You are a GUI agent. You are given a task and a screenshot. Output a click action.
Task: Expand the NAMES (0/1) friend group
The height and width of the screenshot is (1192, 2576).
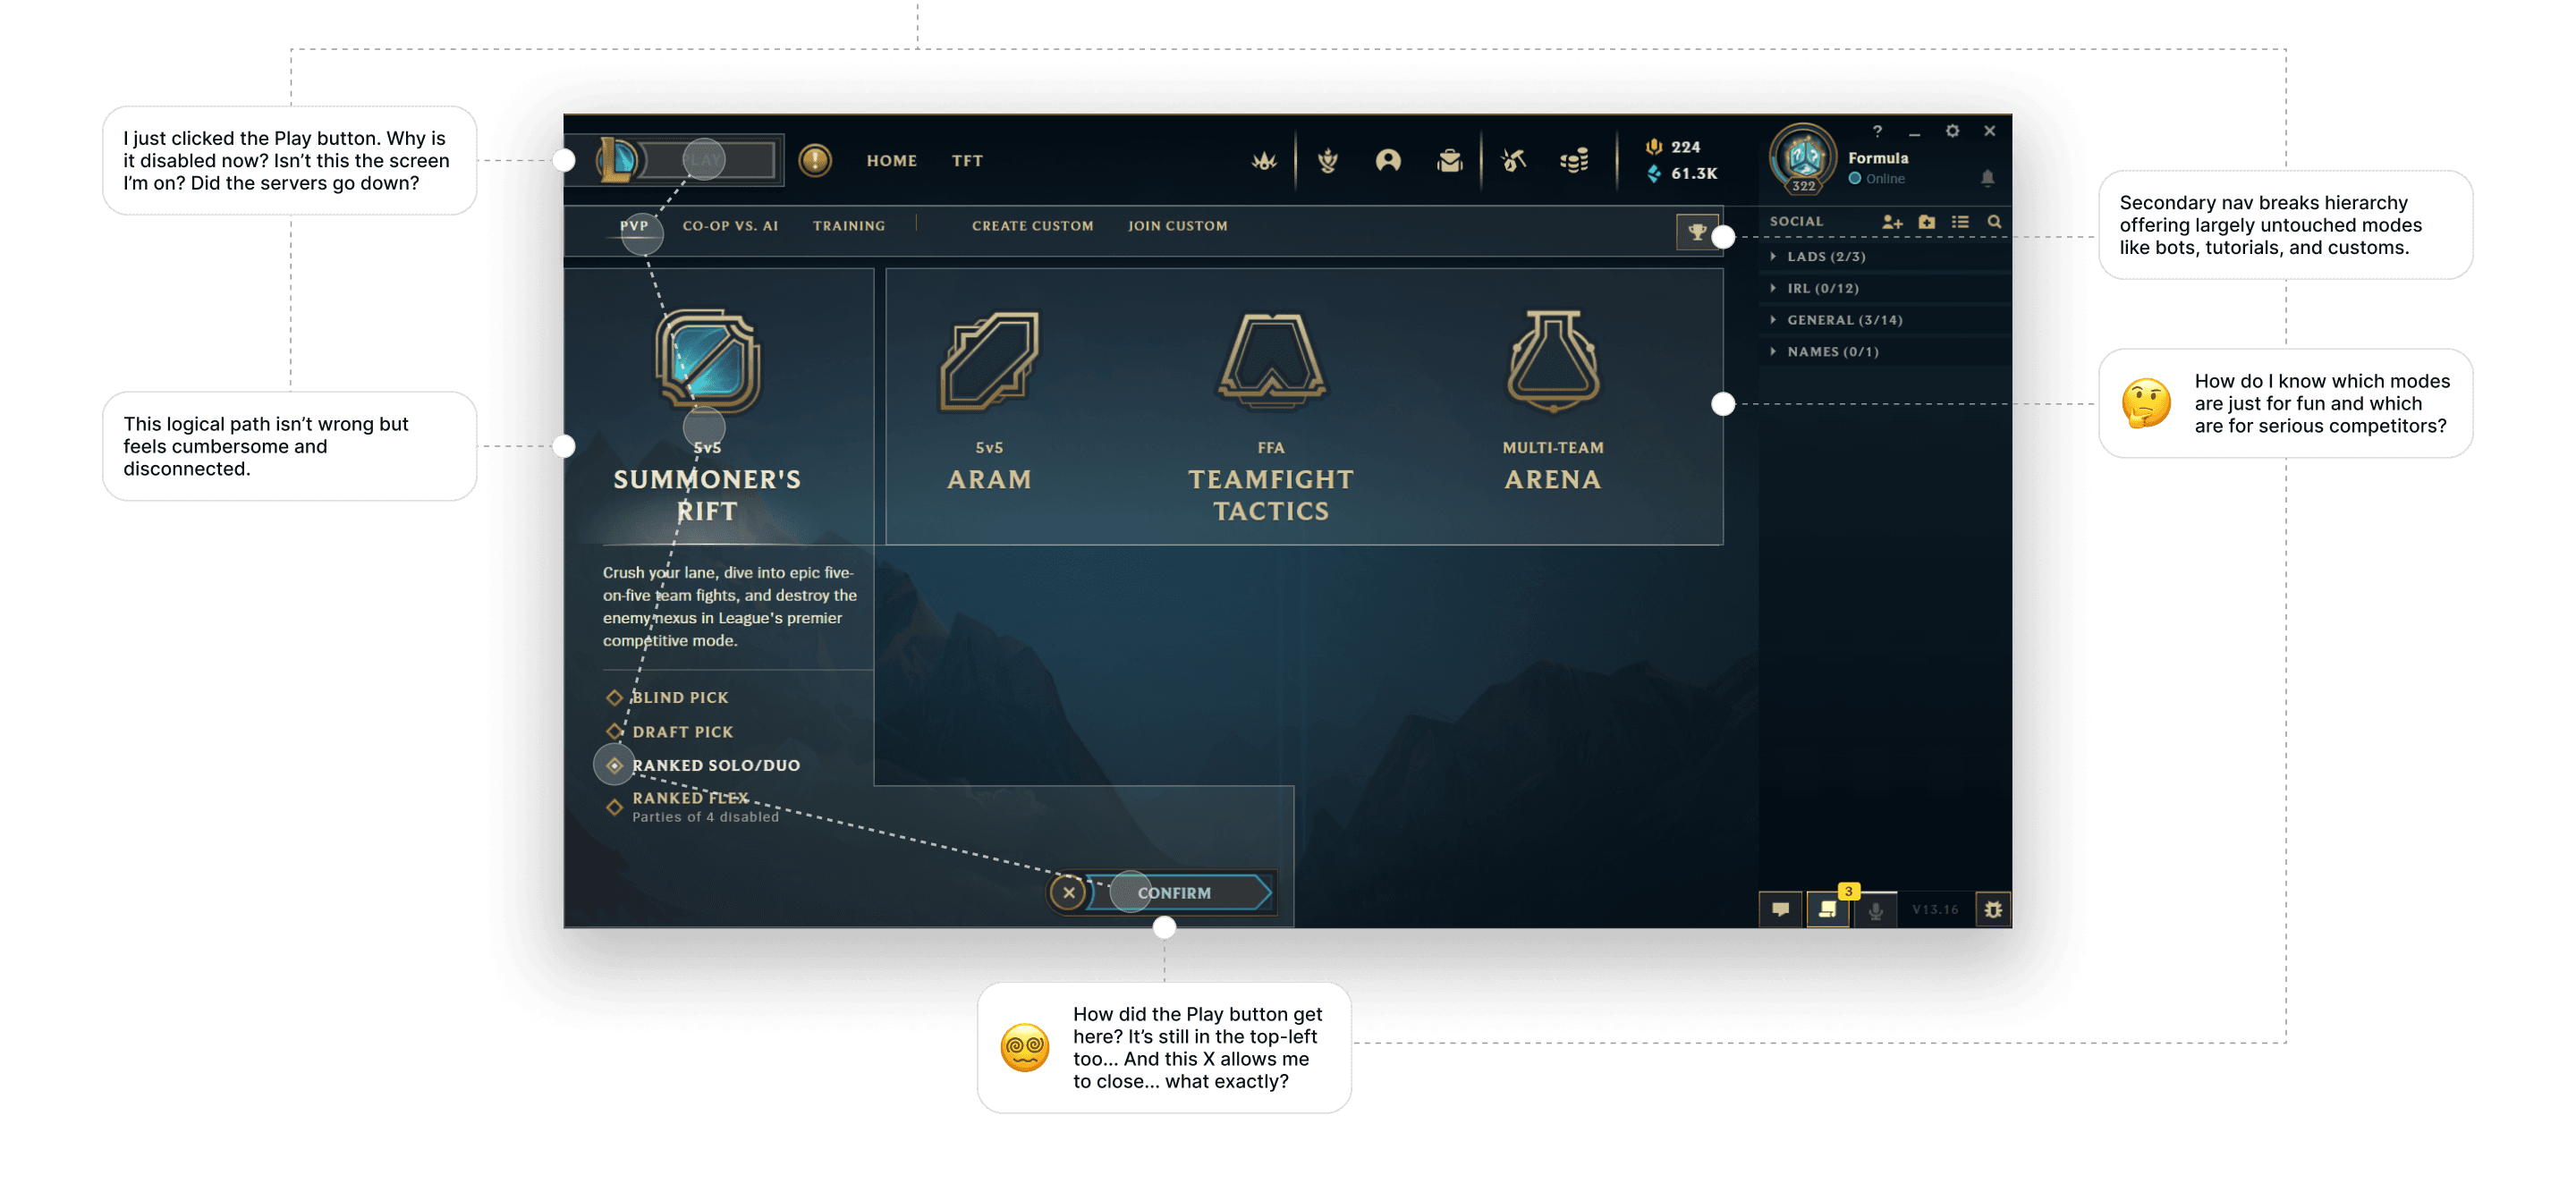1884,352
